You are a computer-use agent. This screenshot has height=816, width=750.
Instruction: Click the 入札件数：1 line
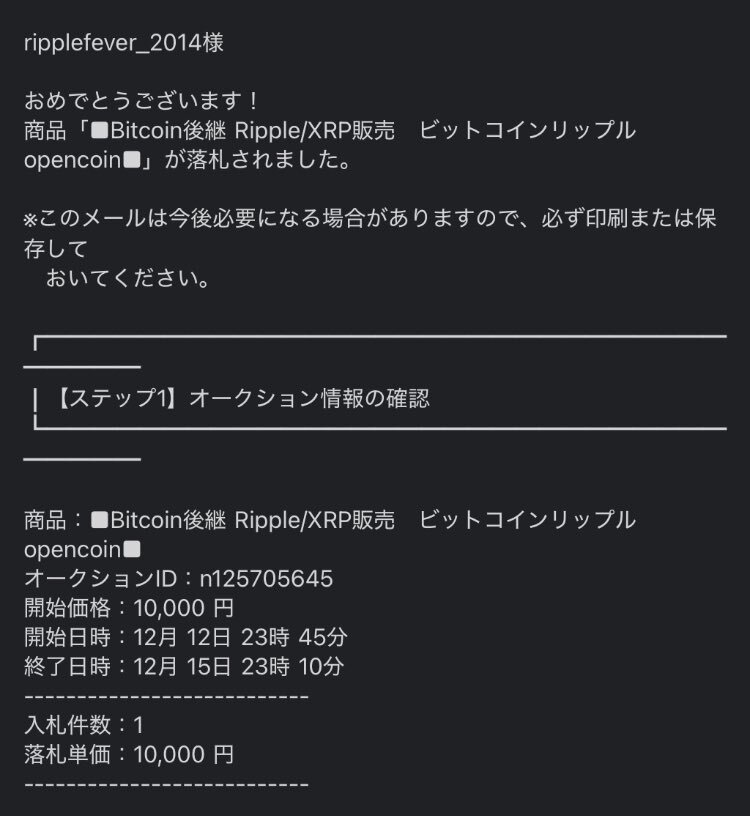tap(84, 725)
